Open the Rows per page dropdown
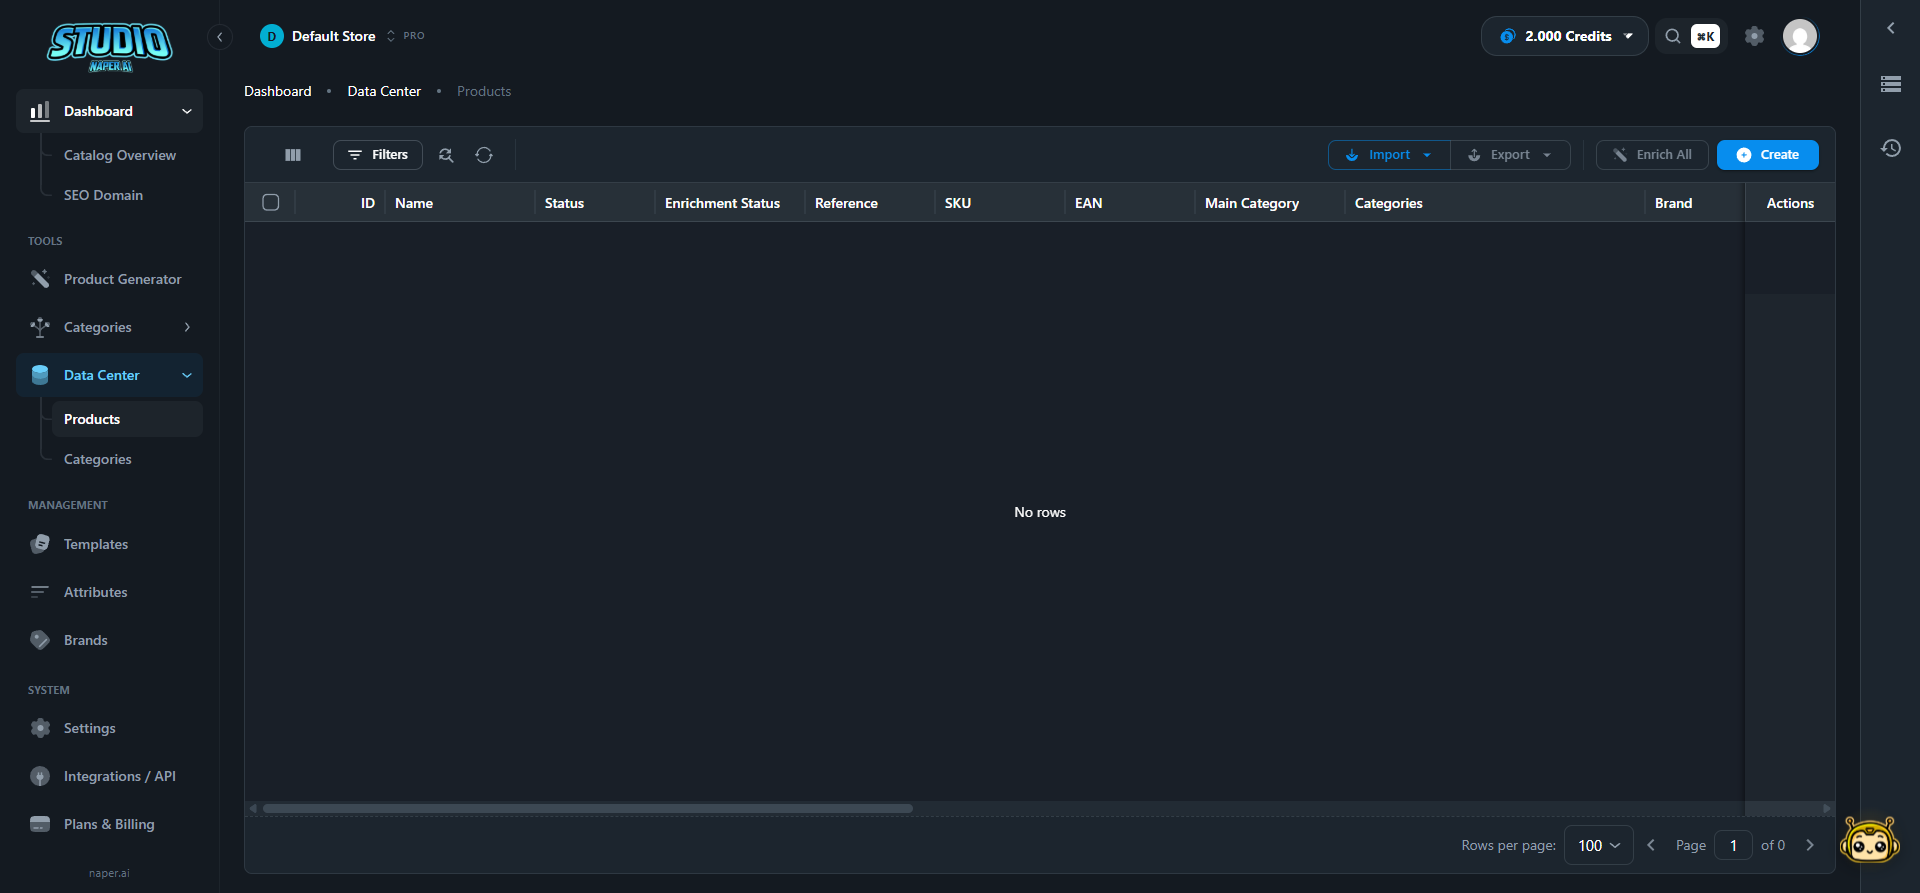Image resolution: width=1920 pixels, height=893 pixels. [x=1598, y=845]
